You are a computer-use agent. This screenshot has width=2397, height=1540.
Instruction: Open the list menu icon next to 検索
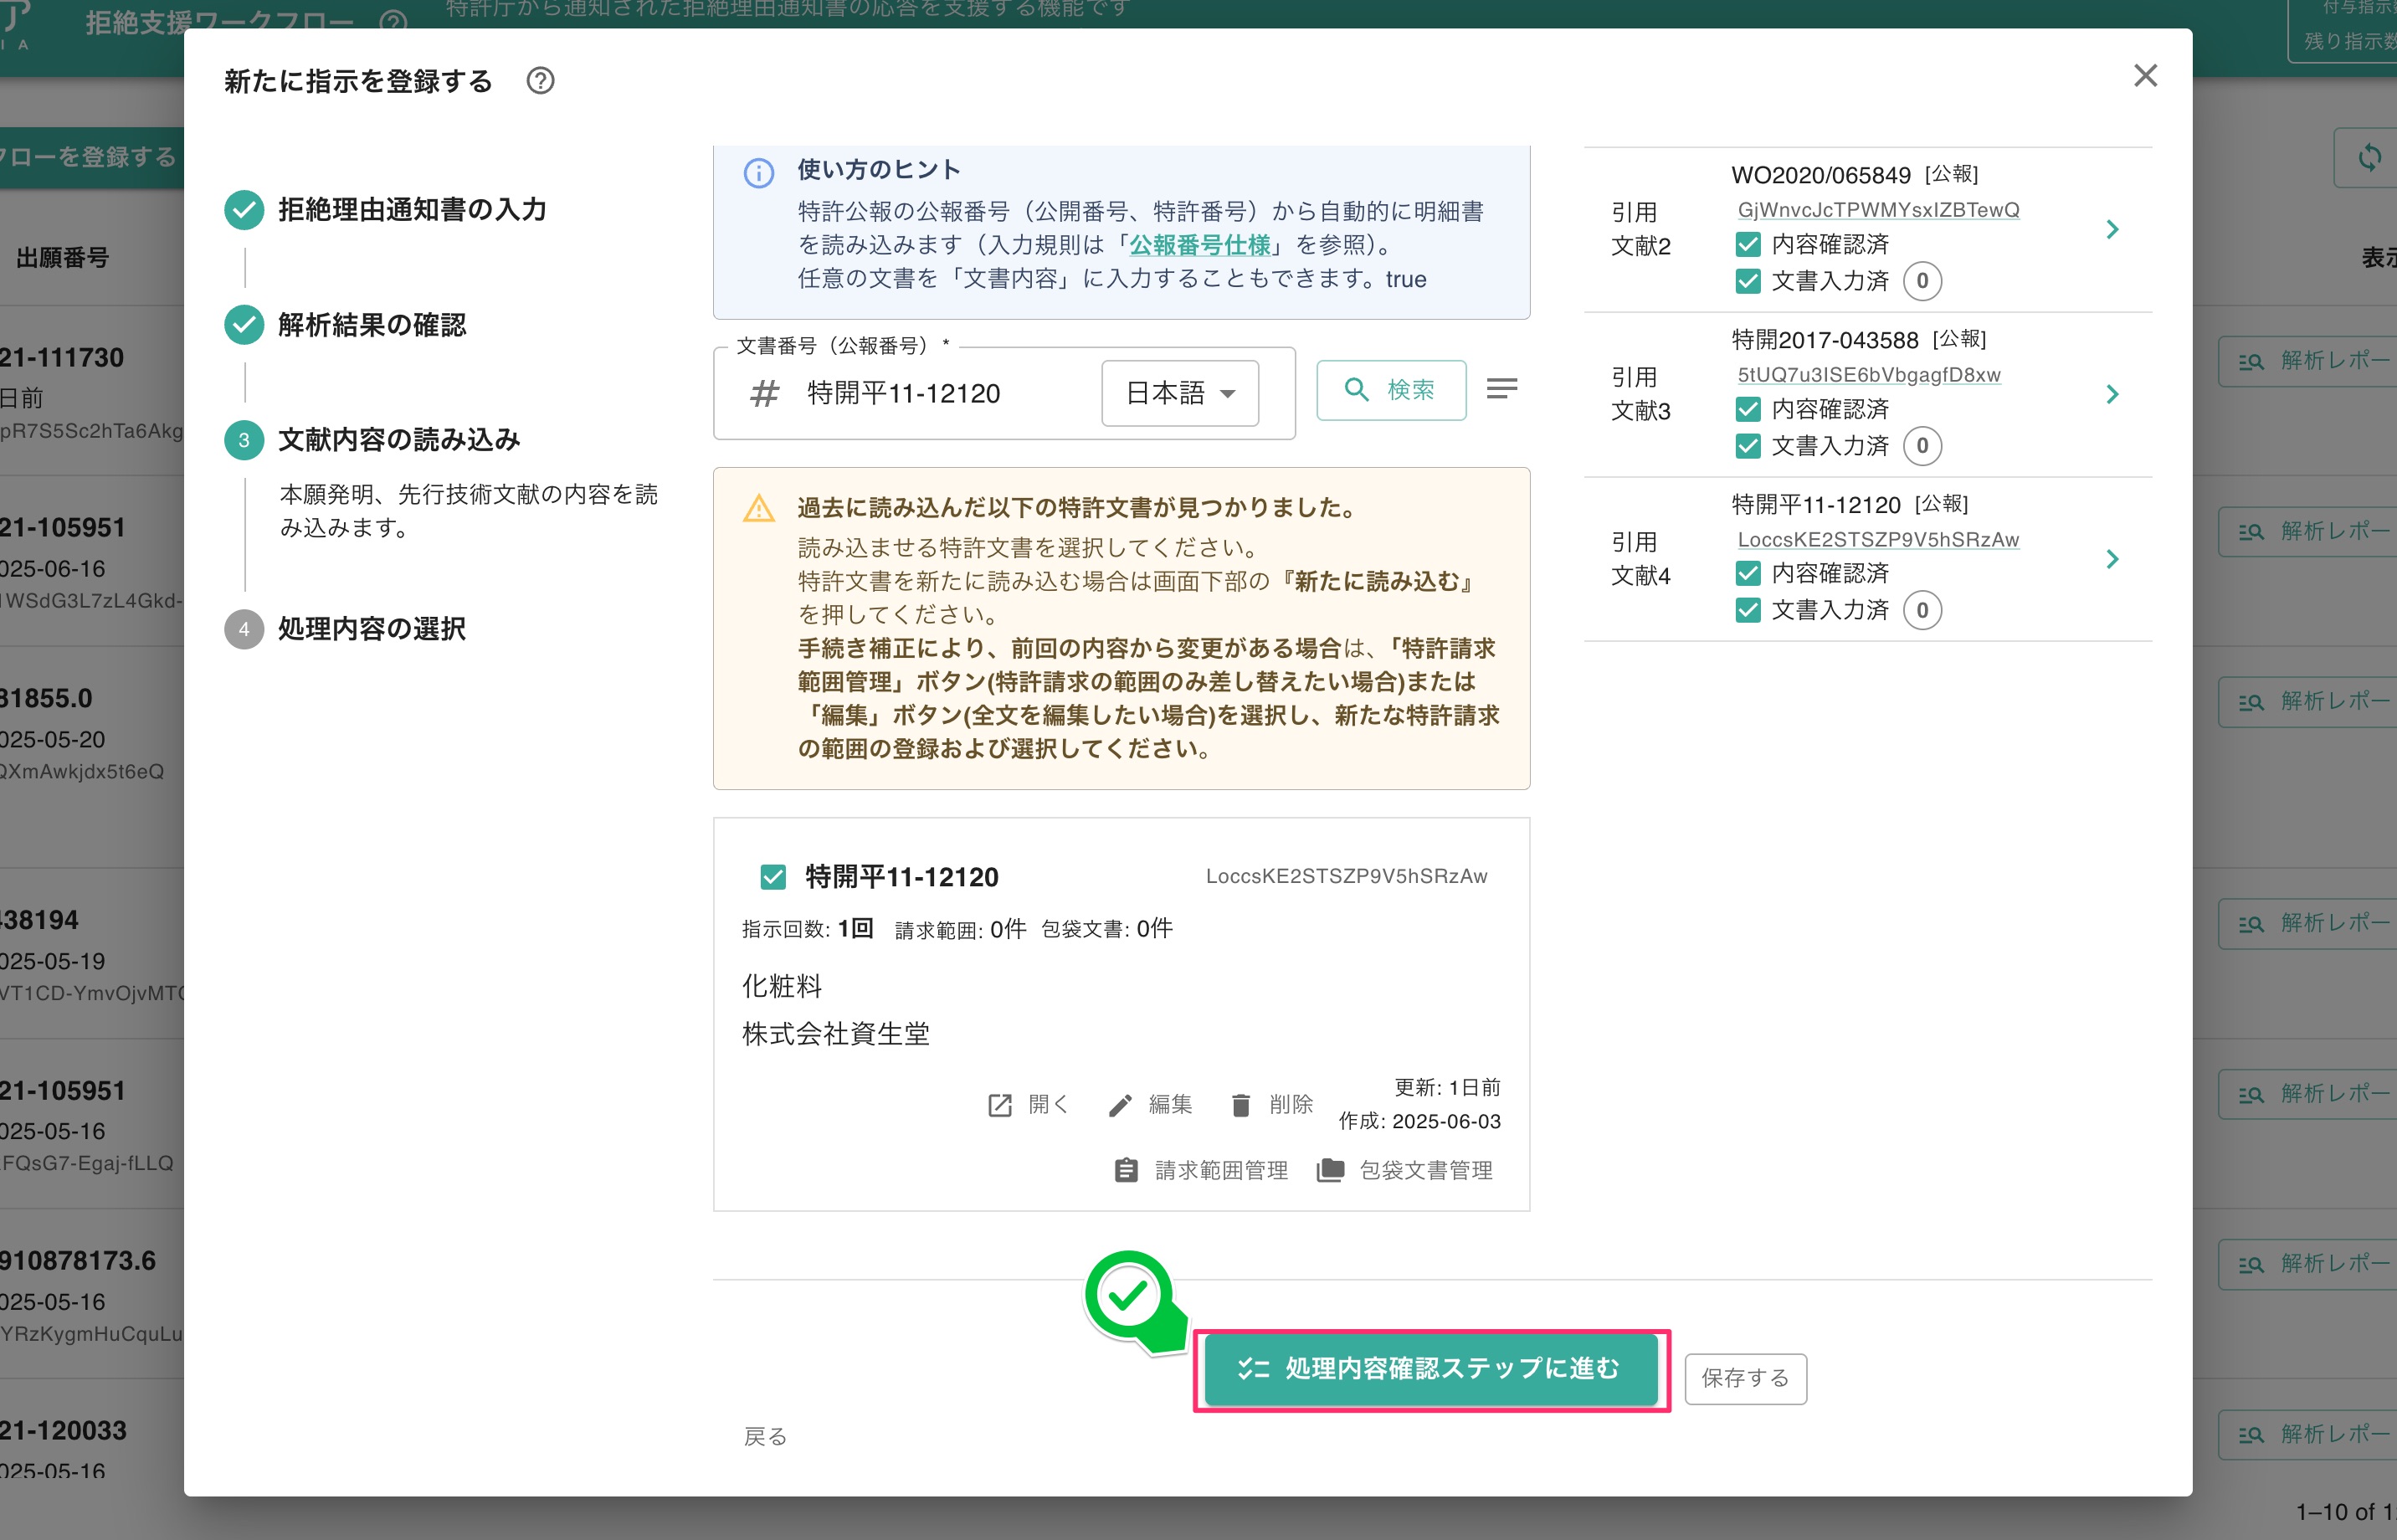coord(1501,388)
